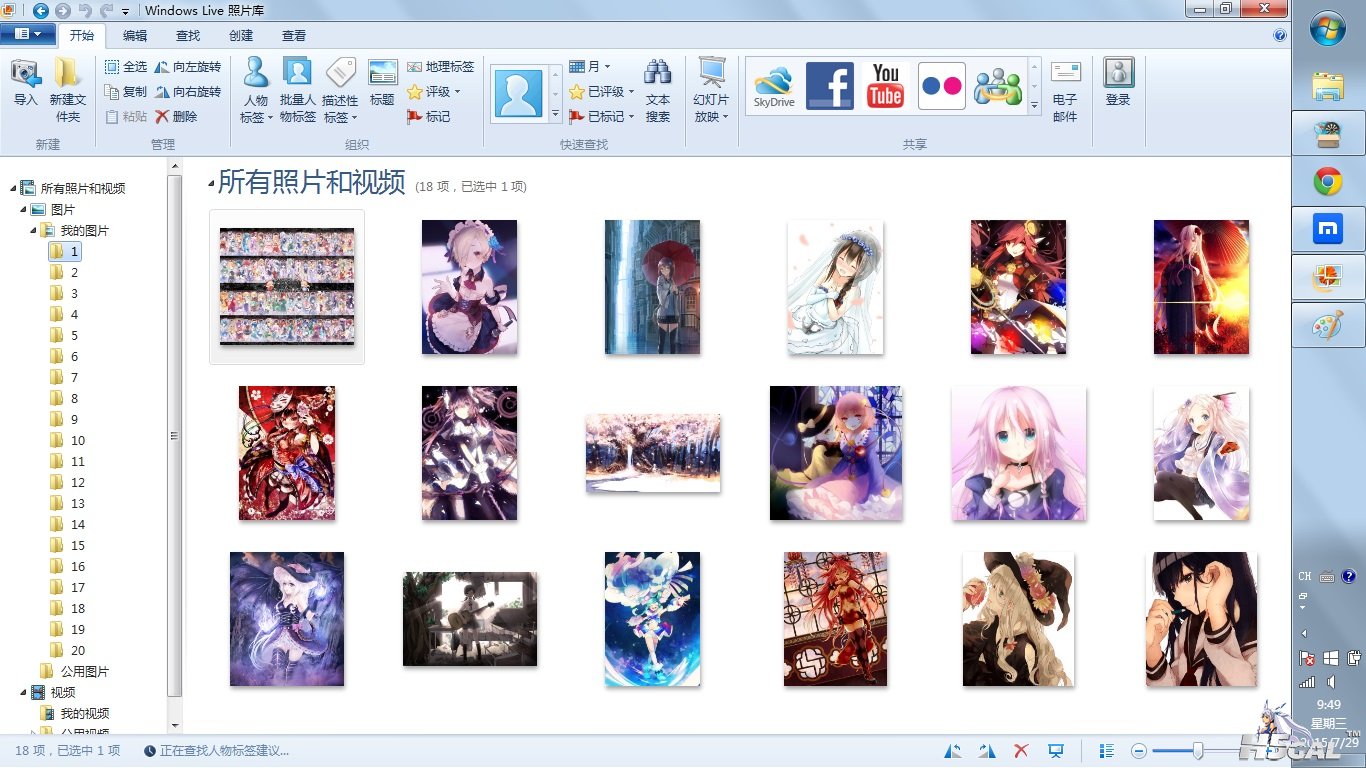
Task: Upload to SkyDrive via ribbon icon
Action: [x=774, y=85]
